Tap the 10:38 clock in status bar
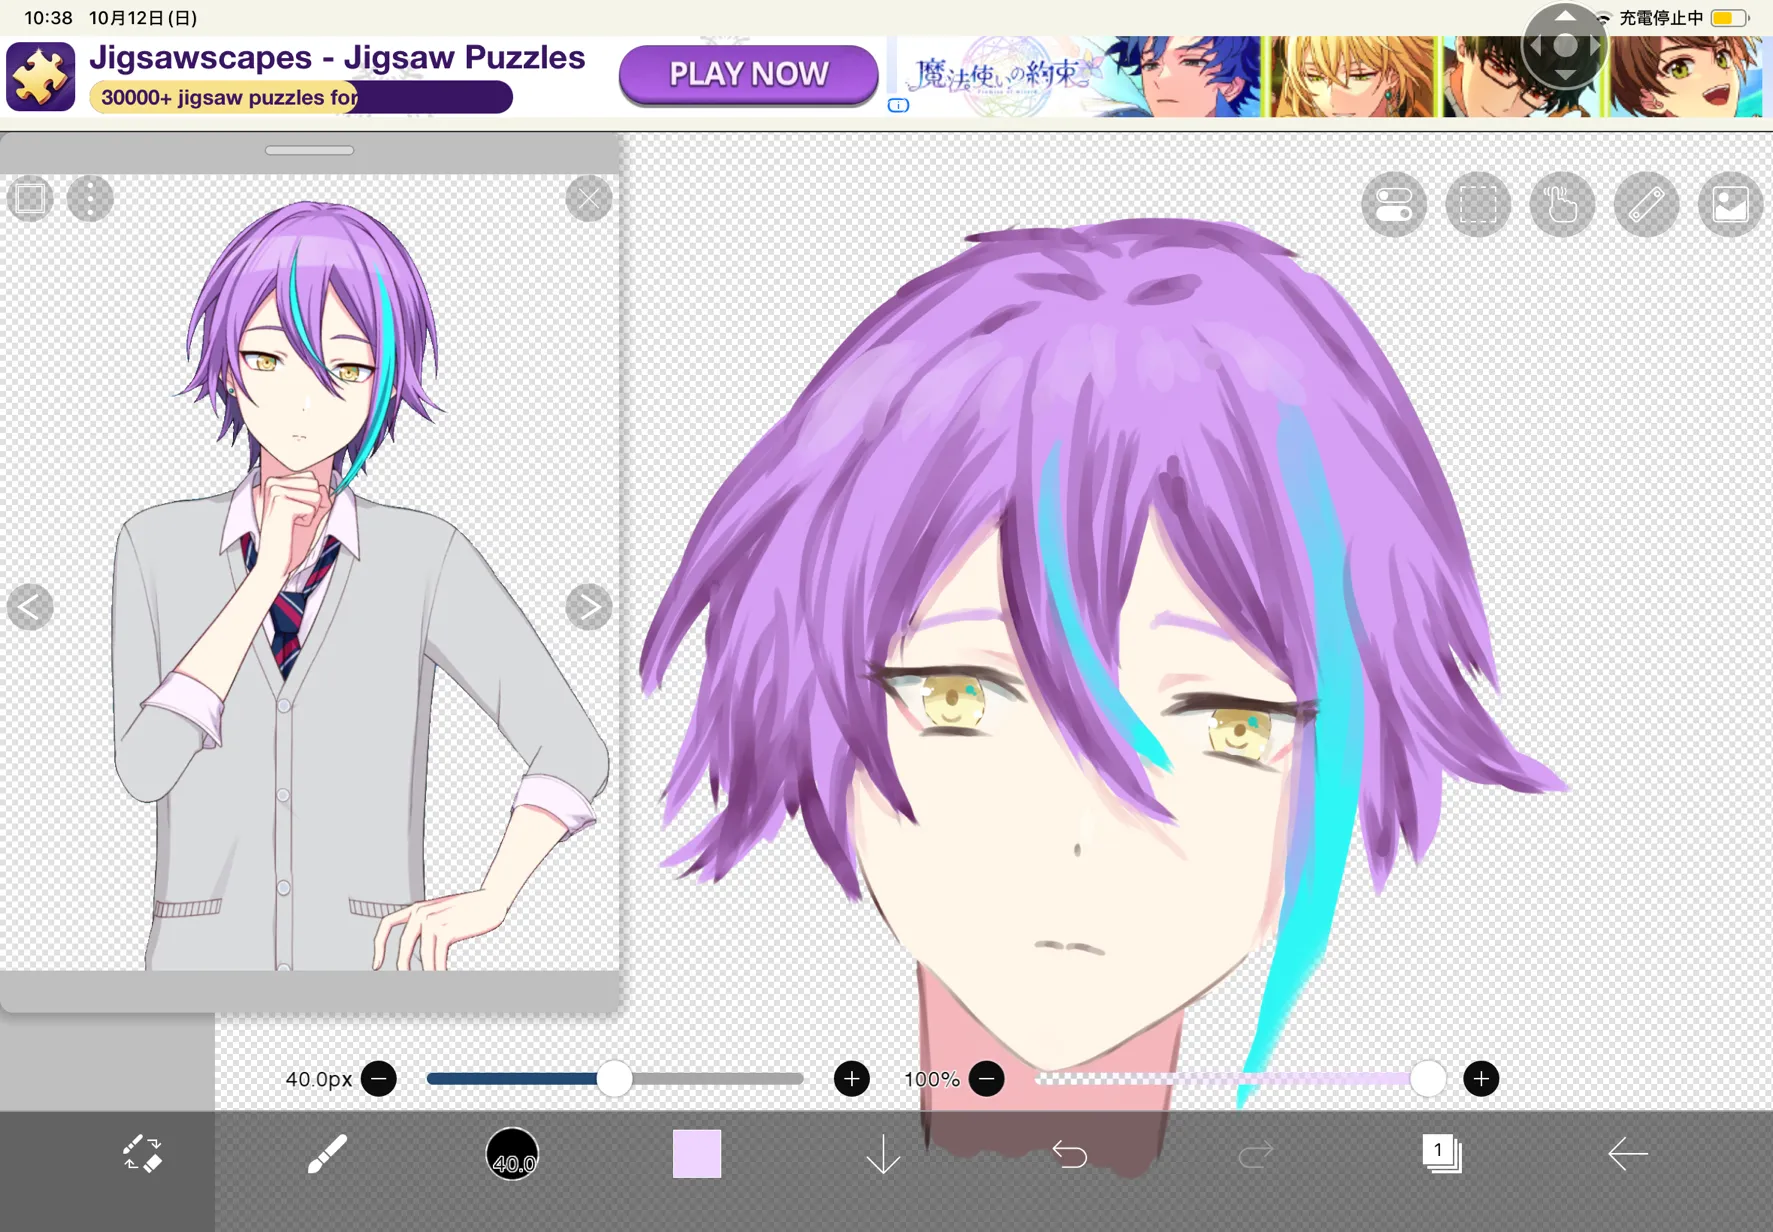This screenshot has width=1773, height=1232. [48, 18]
